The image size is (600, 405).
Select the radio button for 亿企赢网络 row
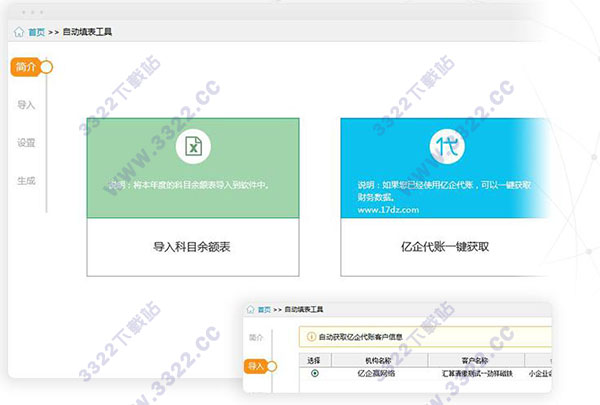click(x=315, y=373)
